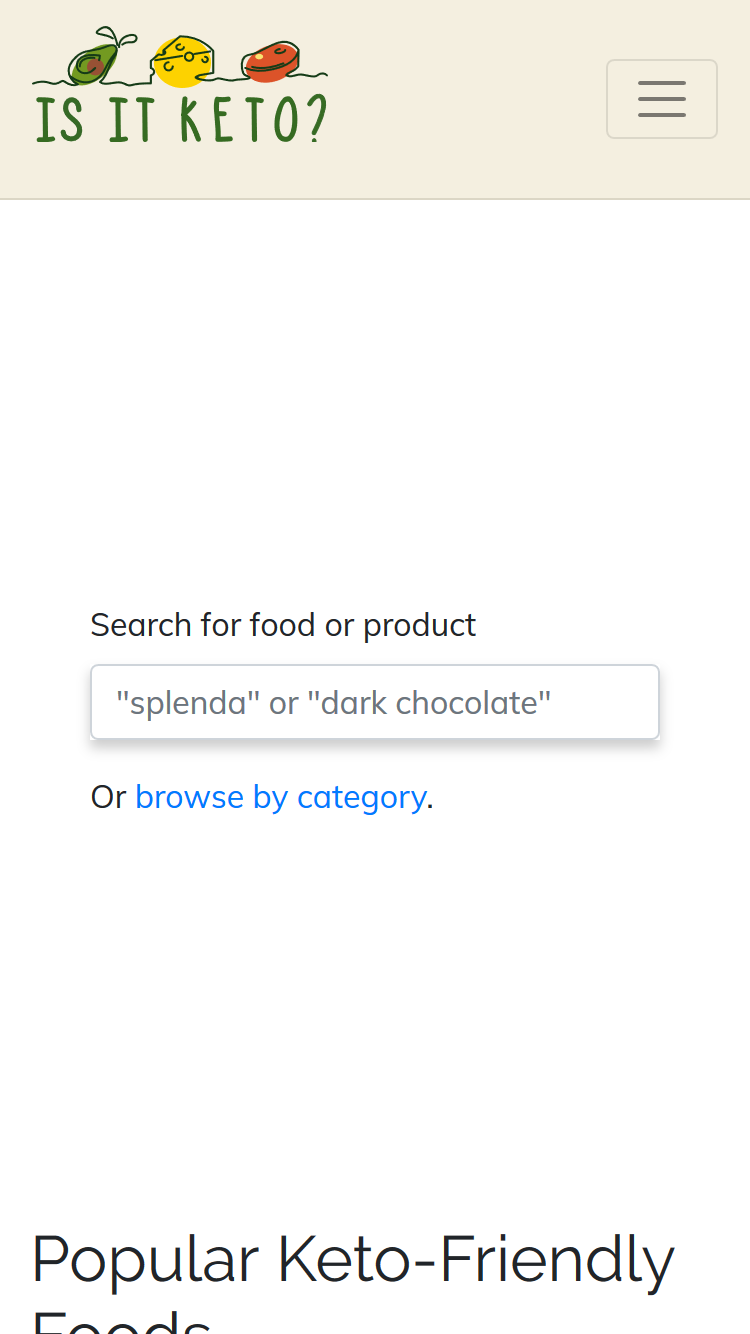Go to homepage via Is It Keto logo
This screenshot has height=1334, width=750.
click(x=180, y=86)
